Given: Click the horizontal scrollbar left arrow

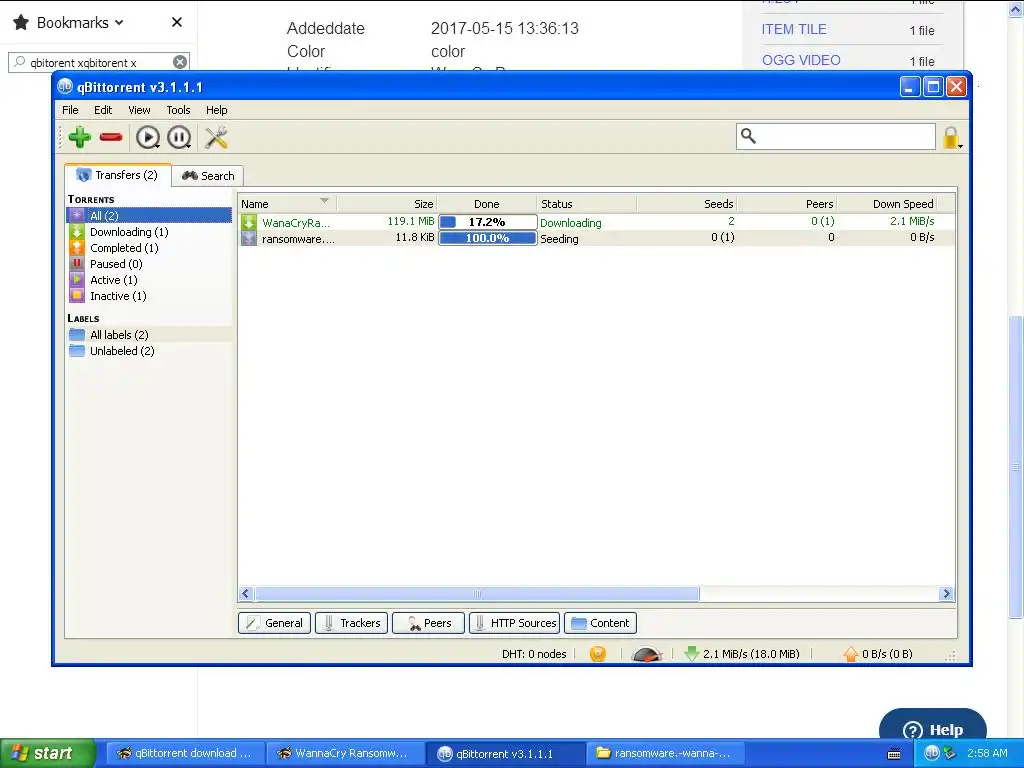Looking at the screenshot, I should 246,594.
